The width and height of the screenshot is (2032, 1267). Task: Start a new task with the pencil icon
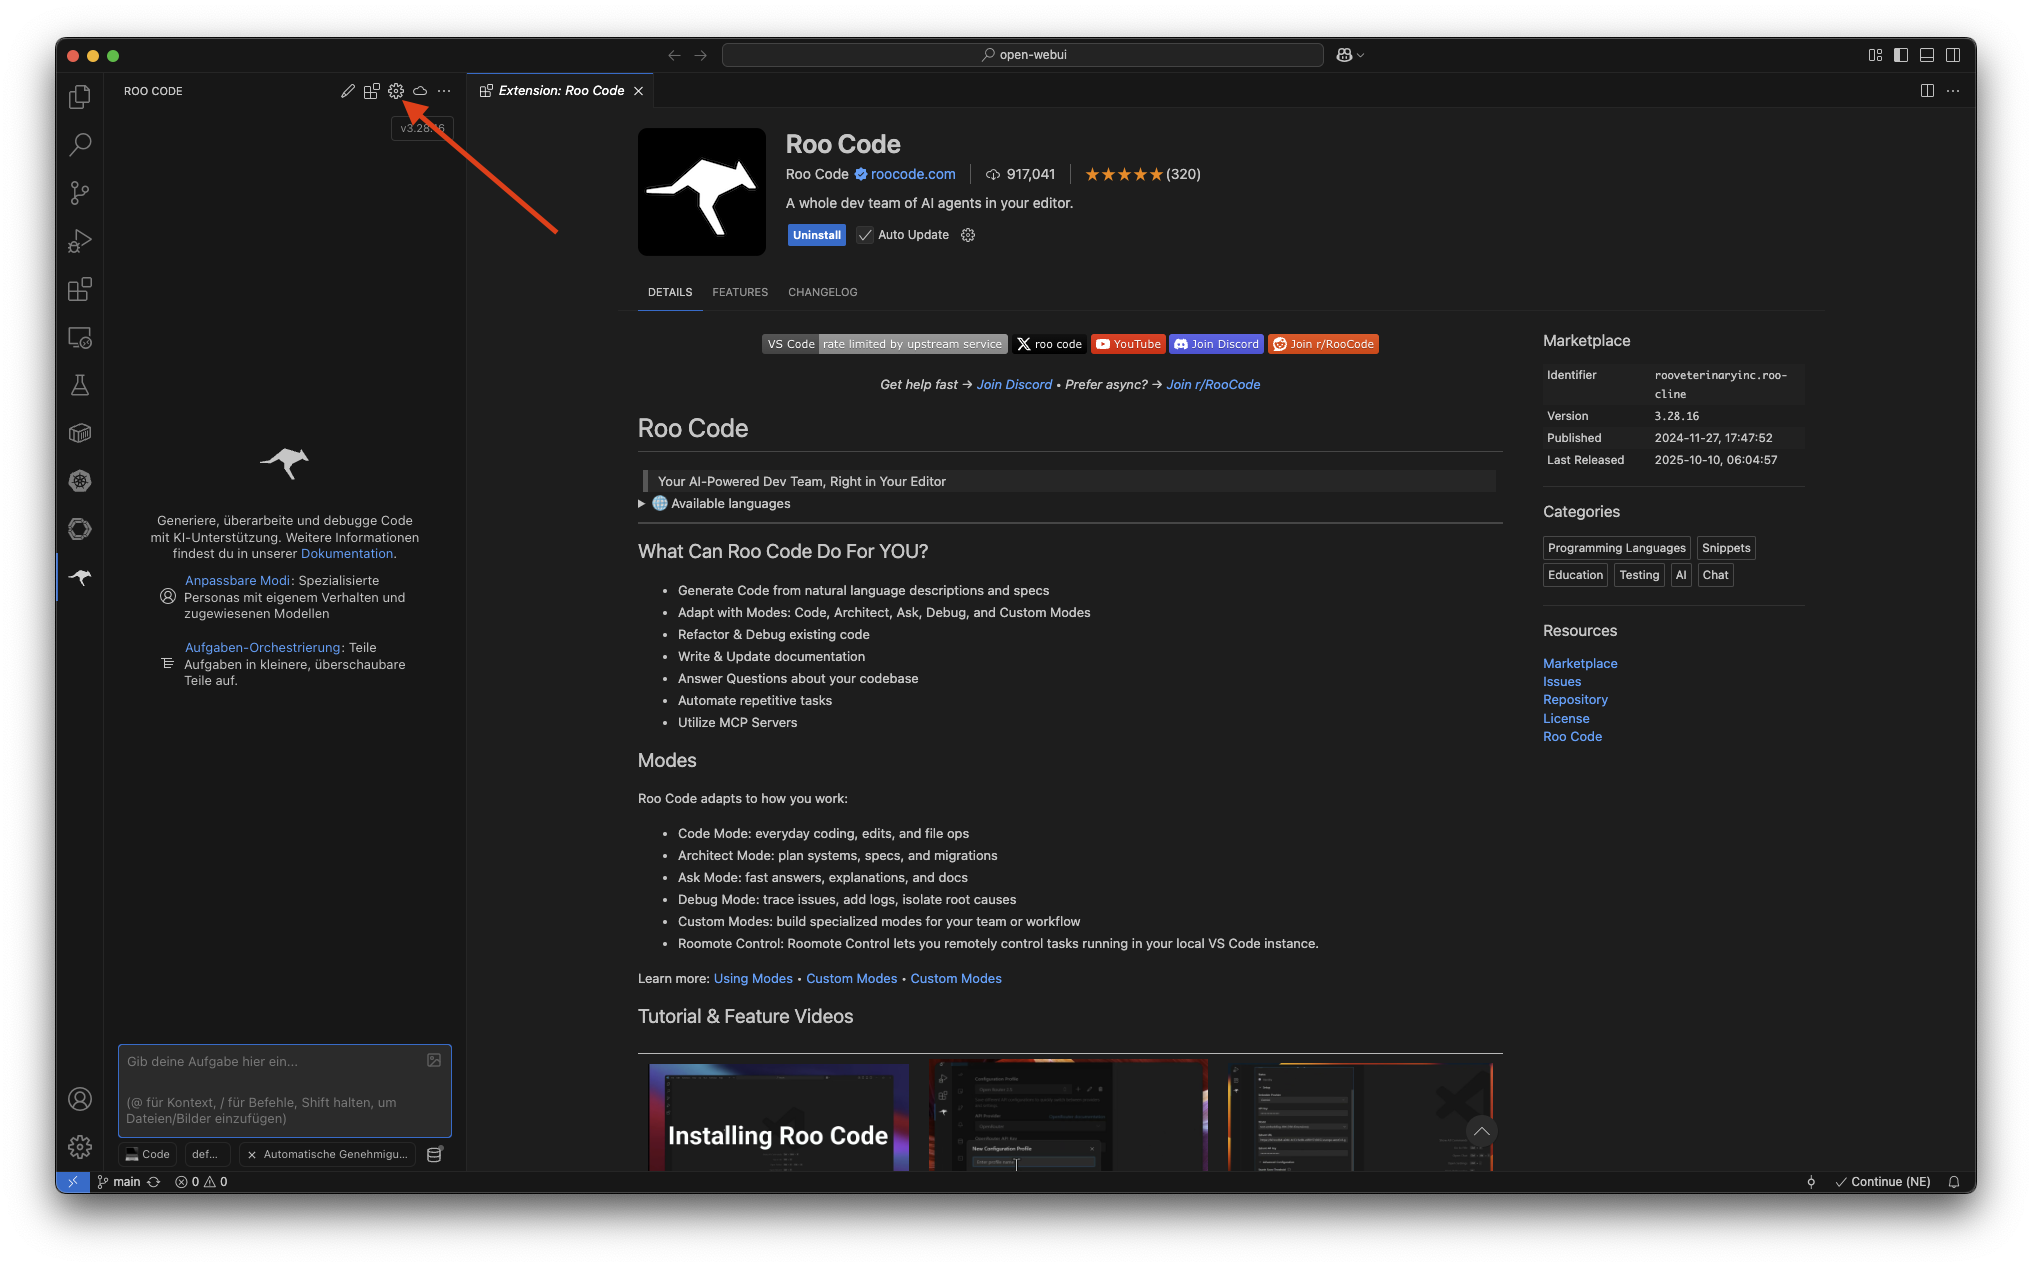(x=348, y=91)
